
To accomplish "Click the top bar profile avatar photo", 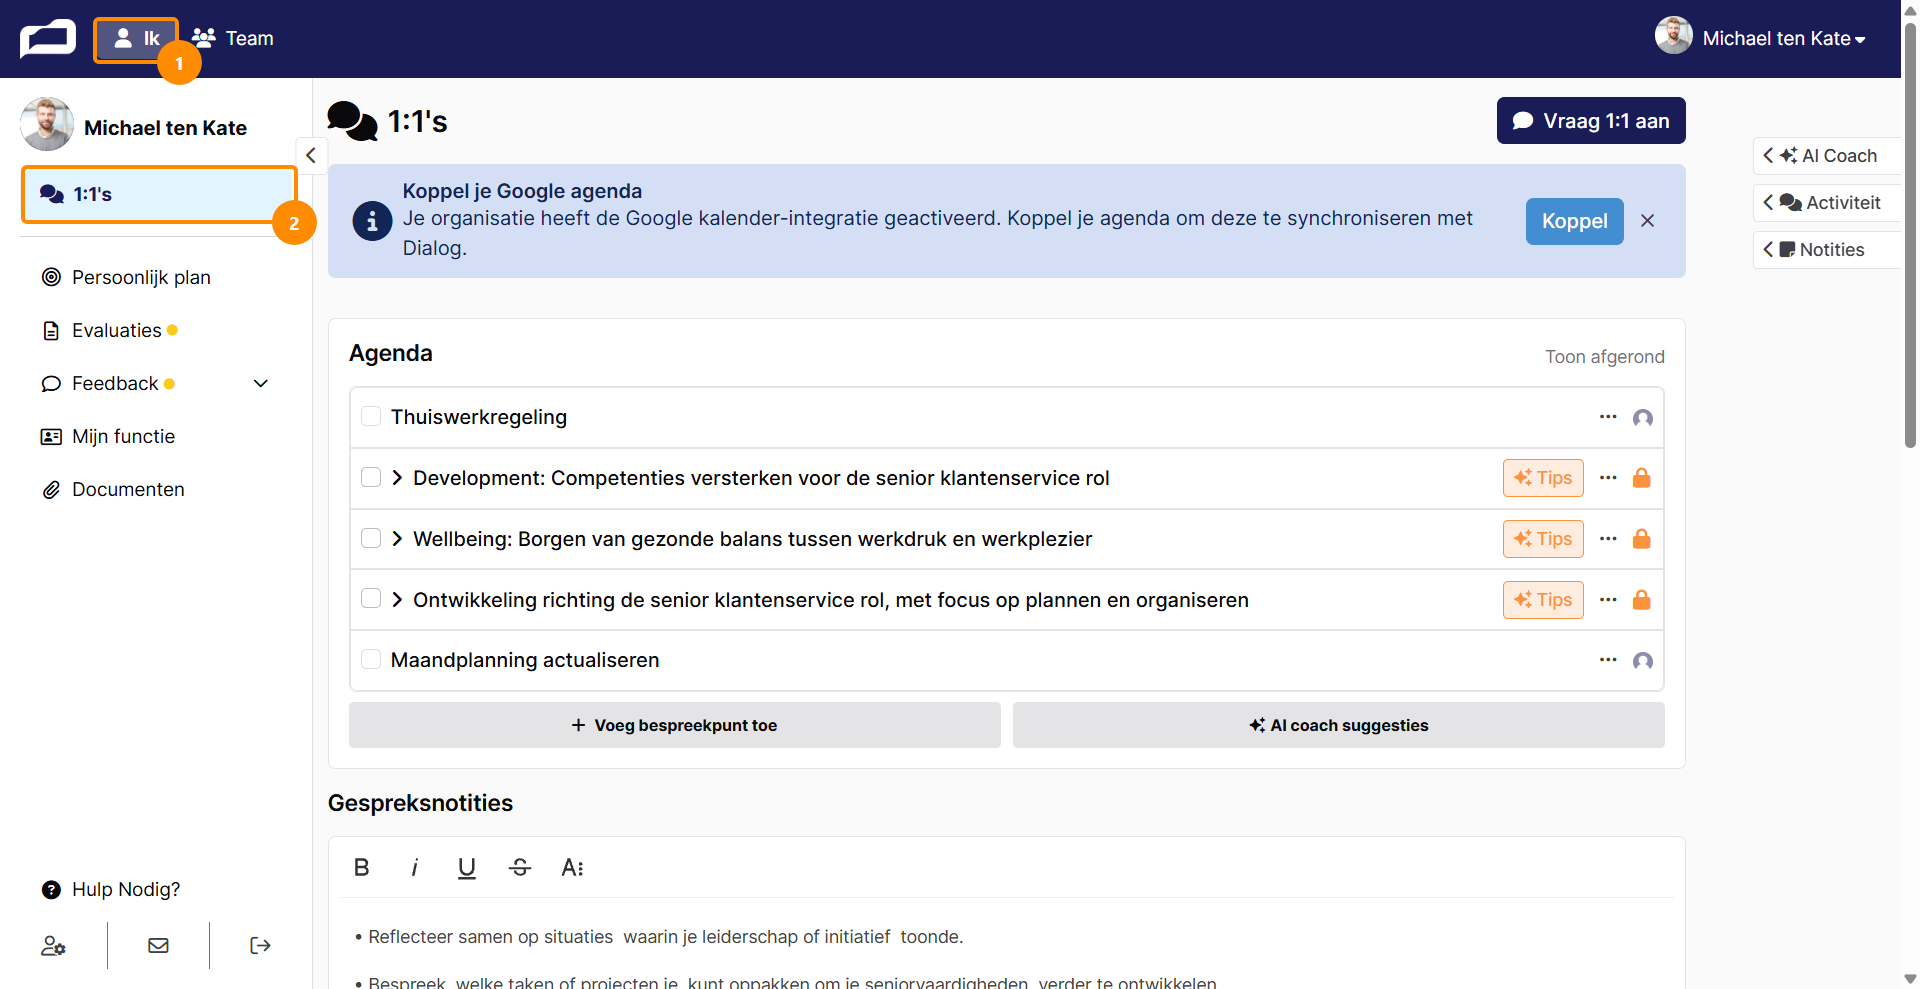I will 1673,36.
